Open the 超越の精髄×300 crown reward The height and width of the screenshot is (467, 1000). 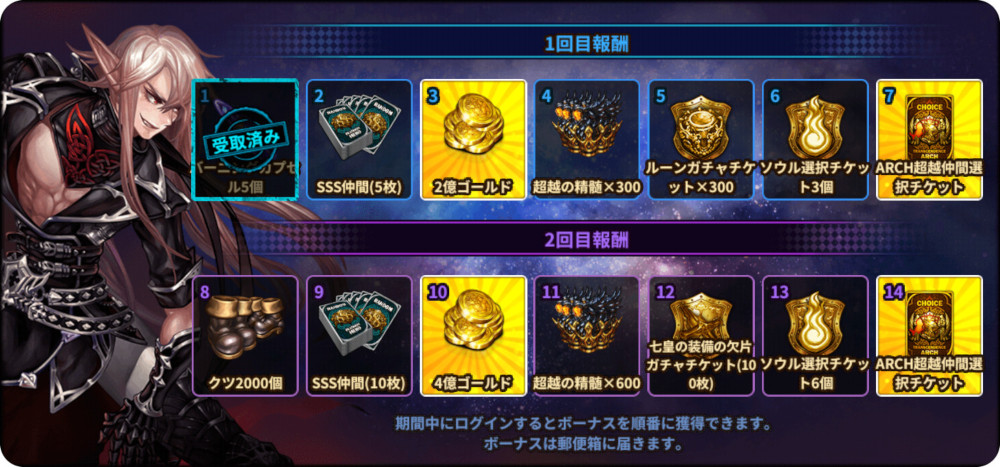coord(587,140)
